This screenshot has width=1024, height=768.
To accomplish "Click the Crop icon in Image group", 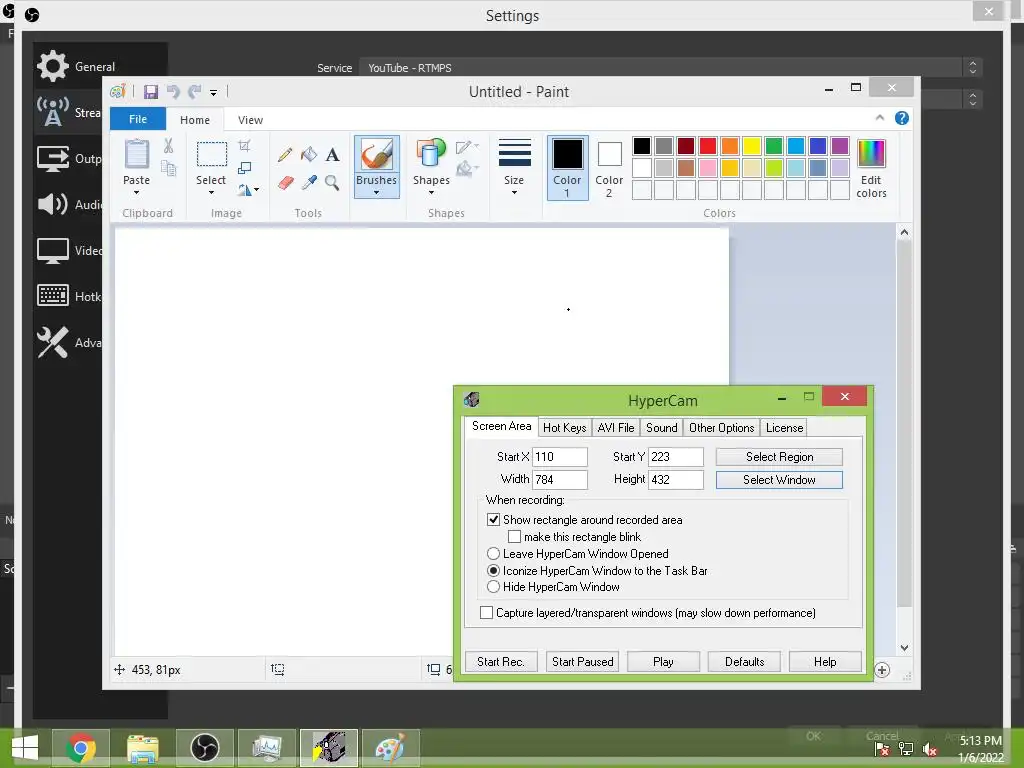I will click(x=244, y=146).
